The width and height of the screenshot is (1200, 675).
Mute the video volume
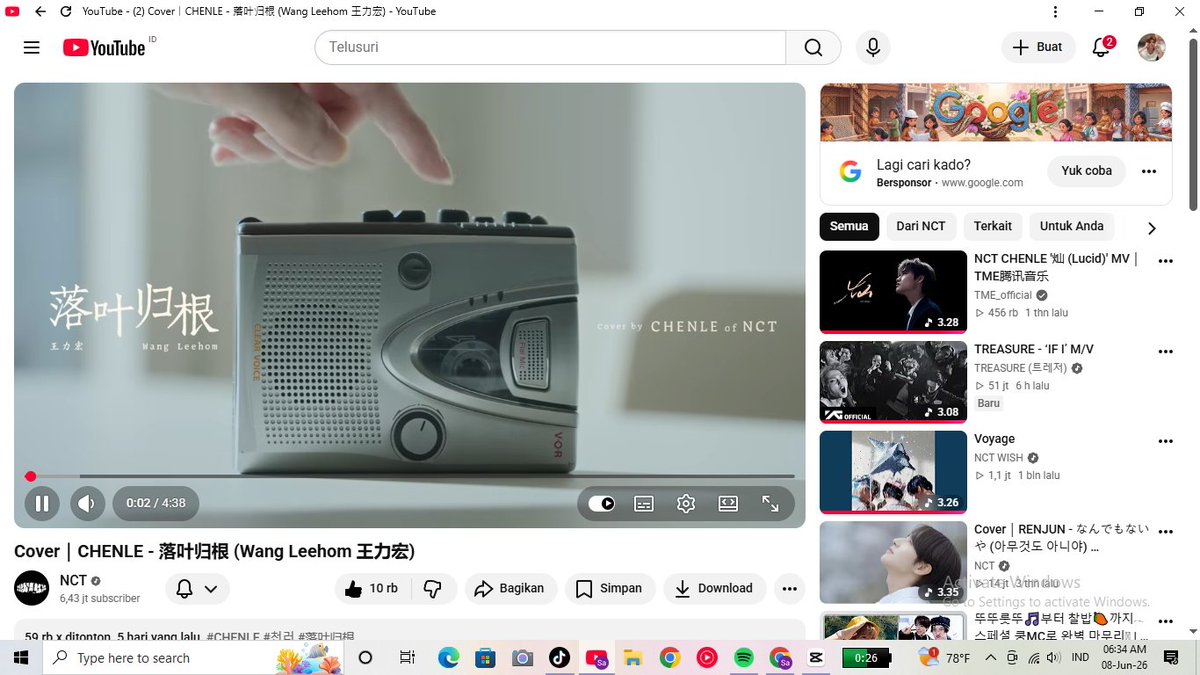pos(87,503)
